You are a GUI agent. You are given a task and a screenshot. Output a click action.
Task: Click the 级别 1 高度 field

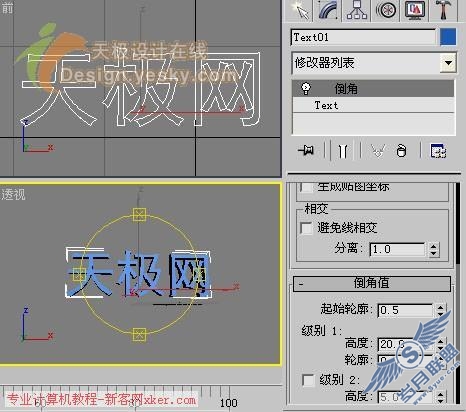(405, 344)
